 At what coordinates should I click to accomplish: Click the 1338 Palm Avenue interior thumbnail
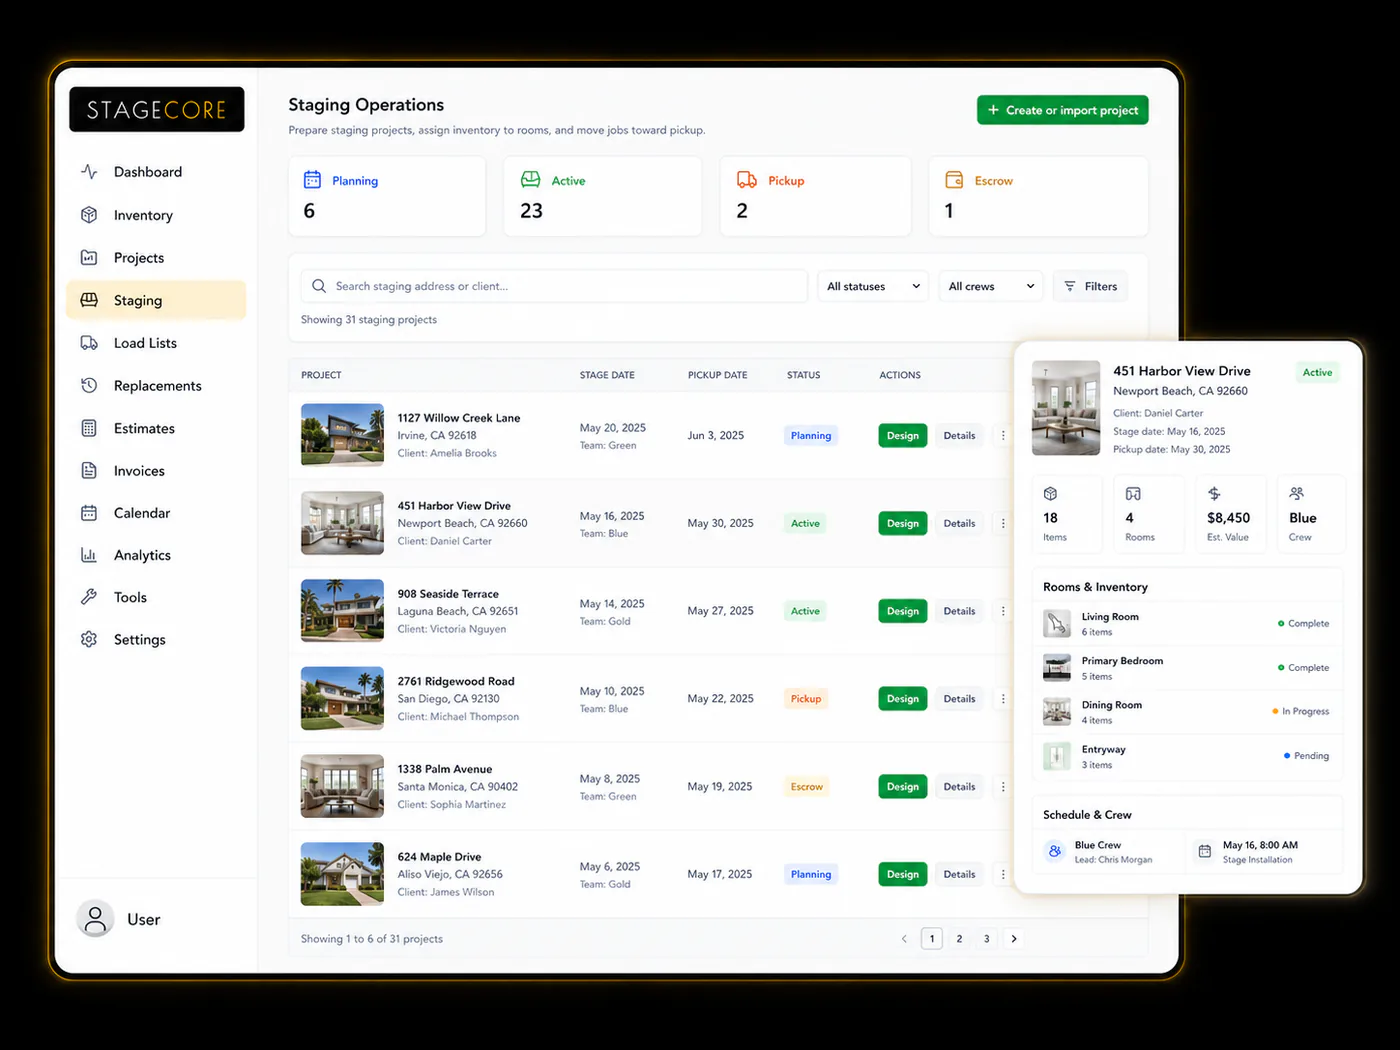(342, 786)
